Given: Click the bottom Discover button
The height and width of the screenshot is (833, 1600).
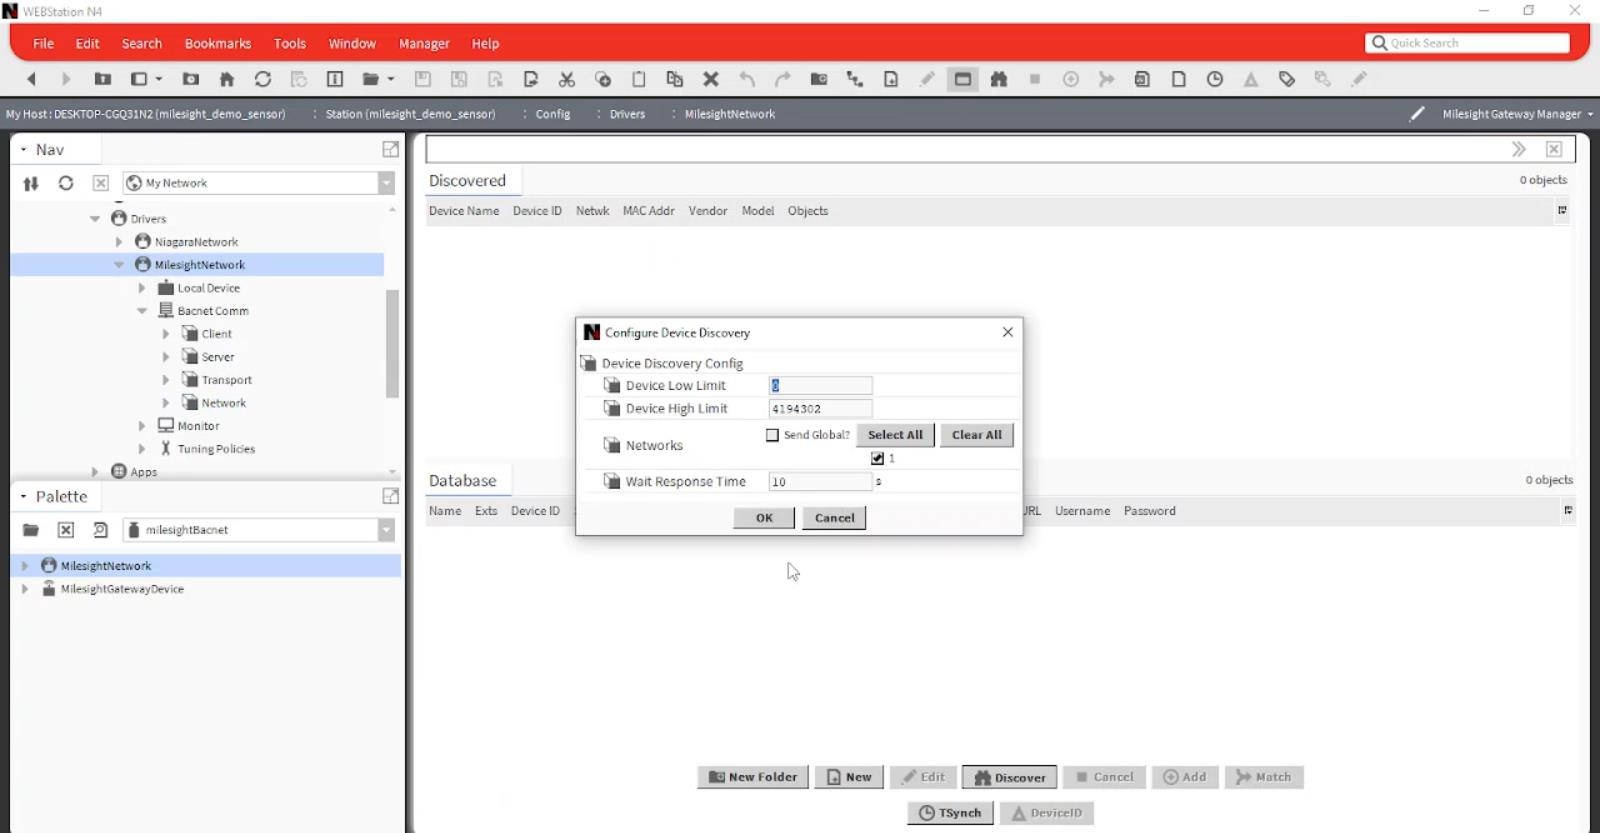Looking at the screenshot, I should [x=1010, y=777].
